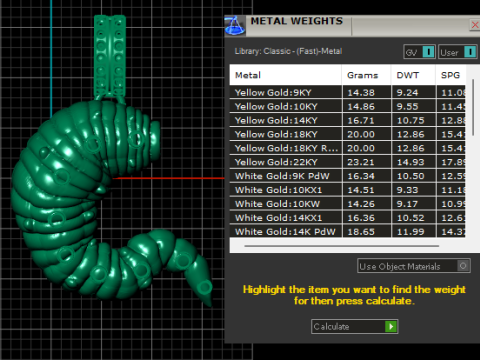Close the Metal Weights panel
Viewport: 480px width, 360px height.
[x=475, y=25]
